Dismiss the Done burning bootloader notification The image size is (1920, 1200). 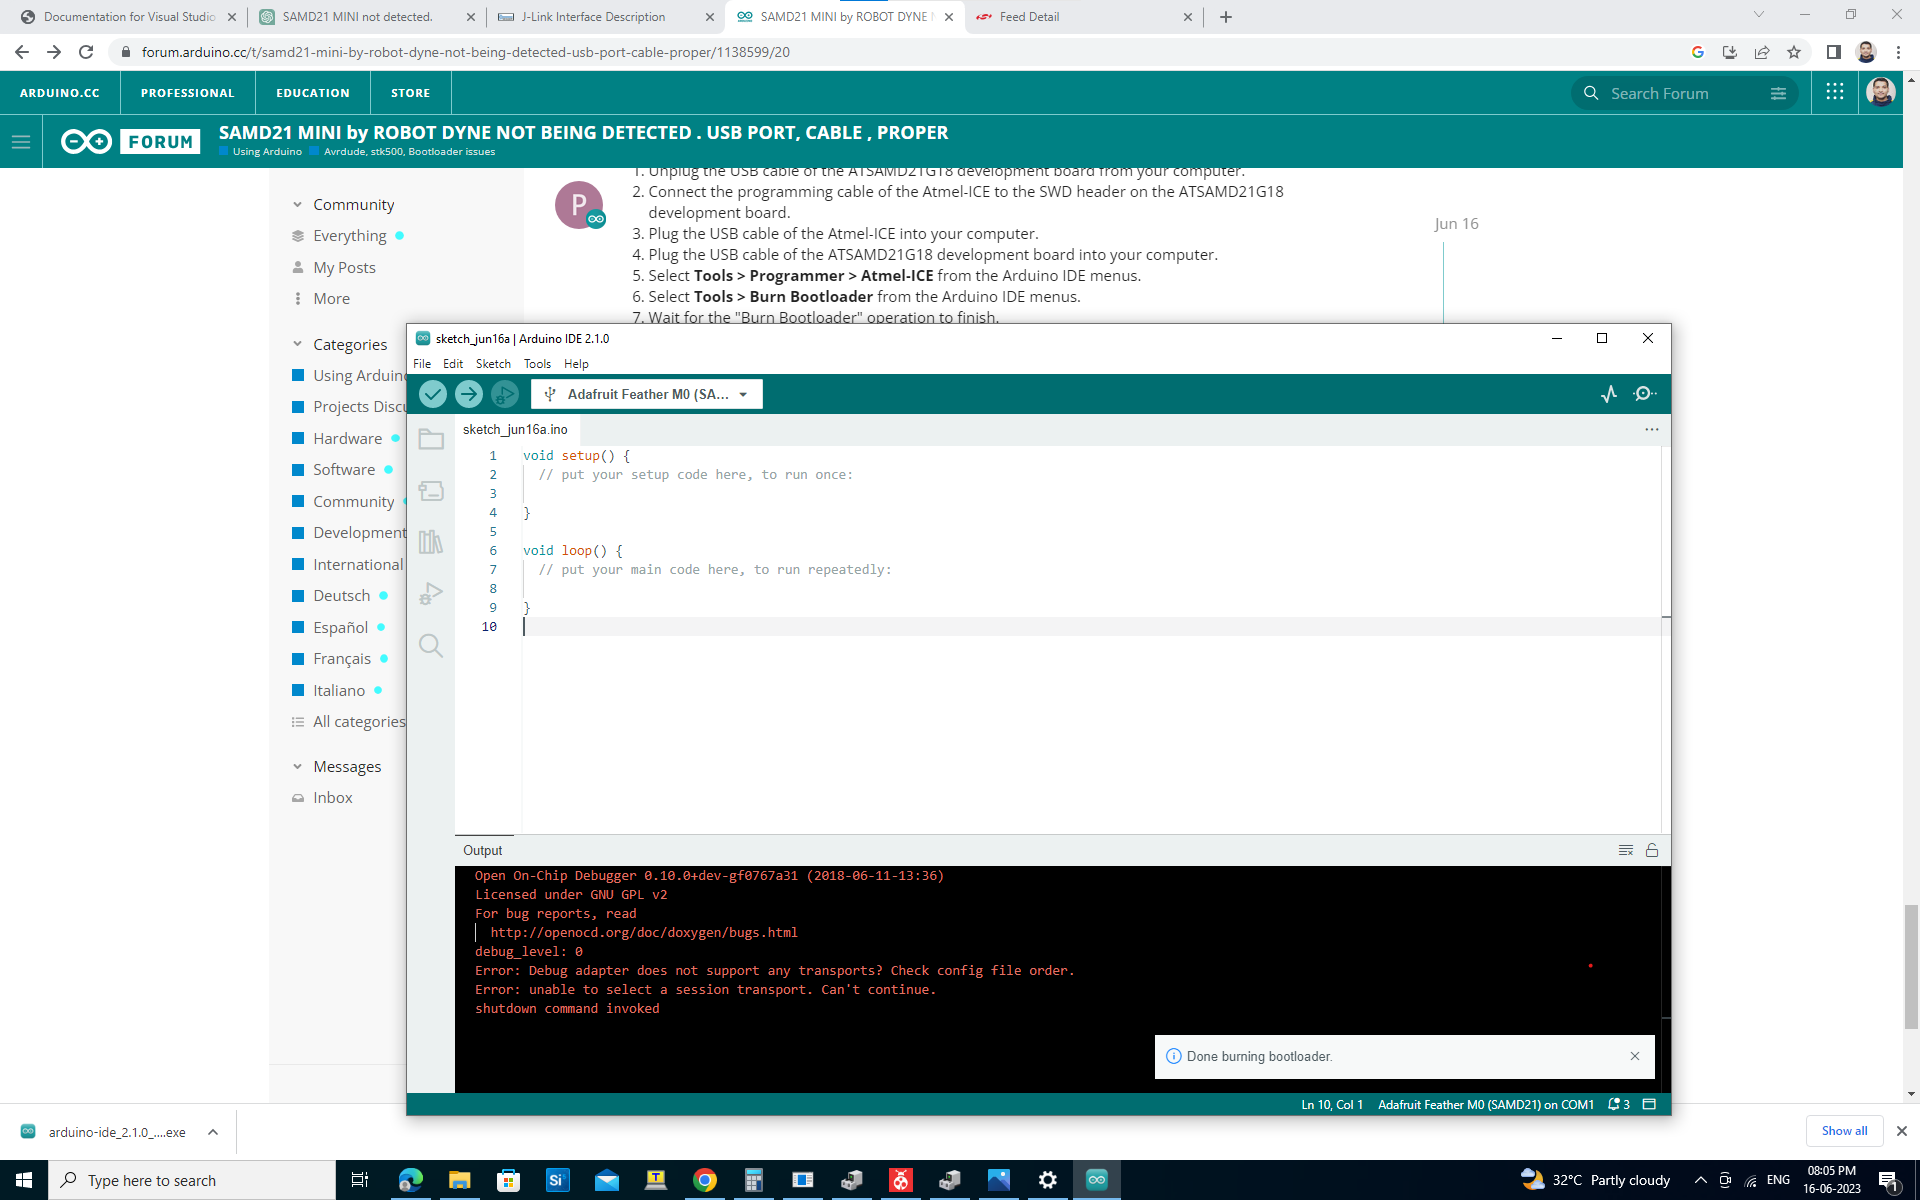1635,1056
